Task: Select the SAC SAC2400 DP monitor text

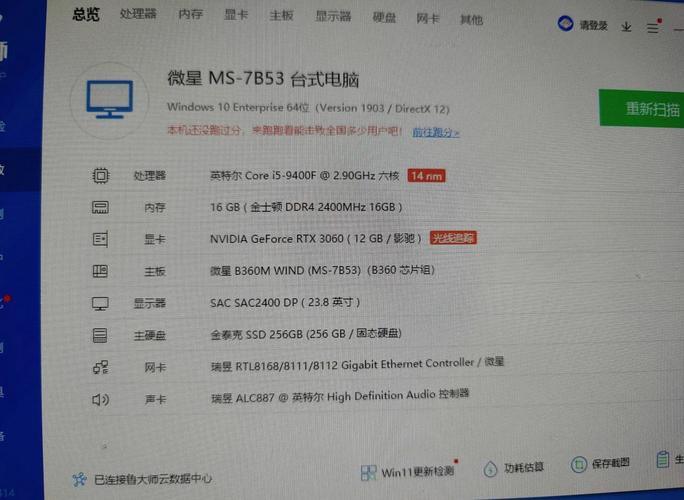Action: coord(285,302)
